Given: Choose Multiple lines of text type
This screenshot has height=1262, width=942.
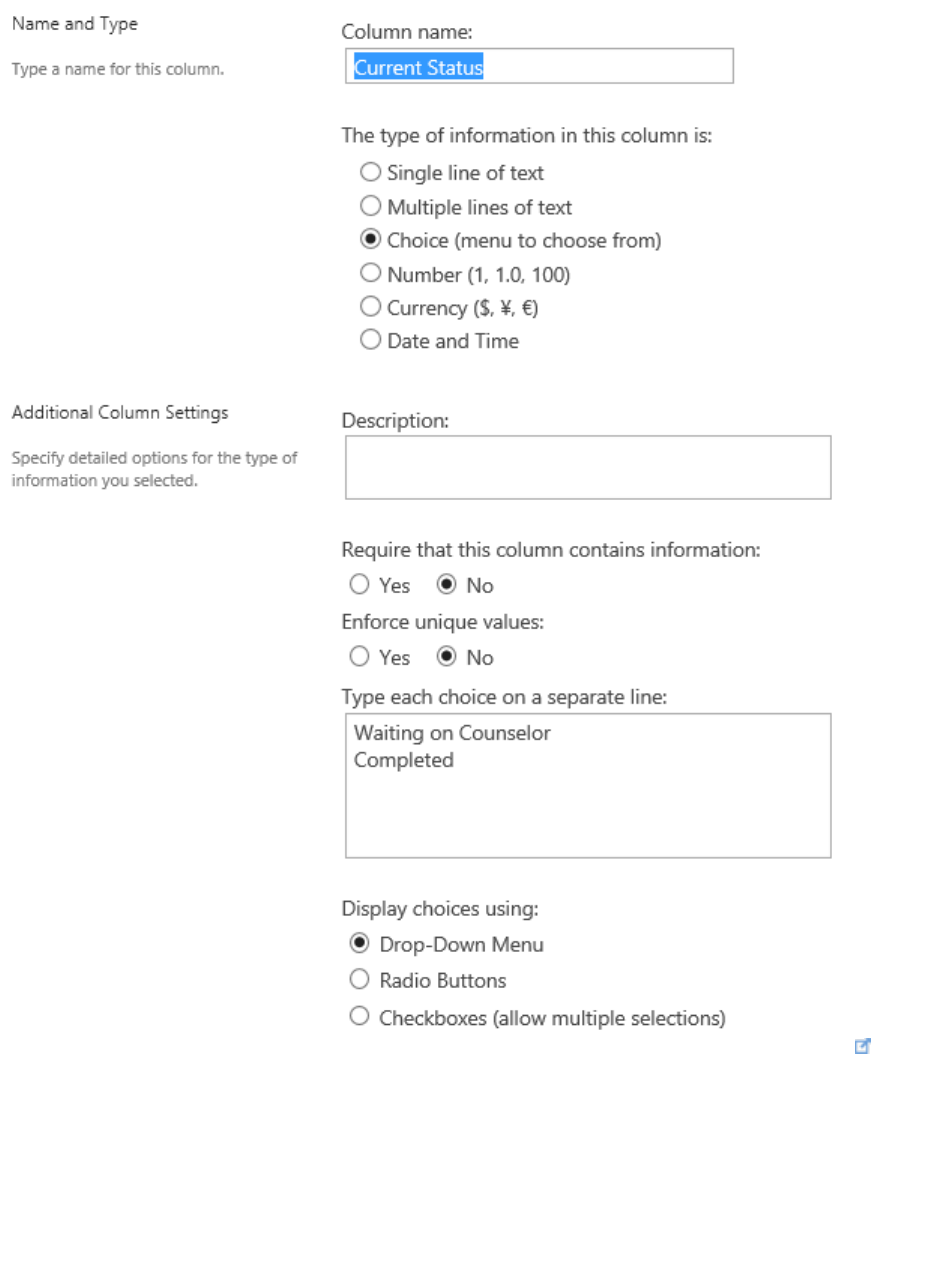Looking at the screenshot, I should click(x=371, y=207).
